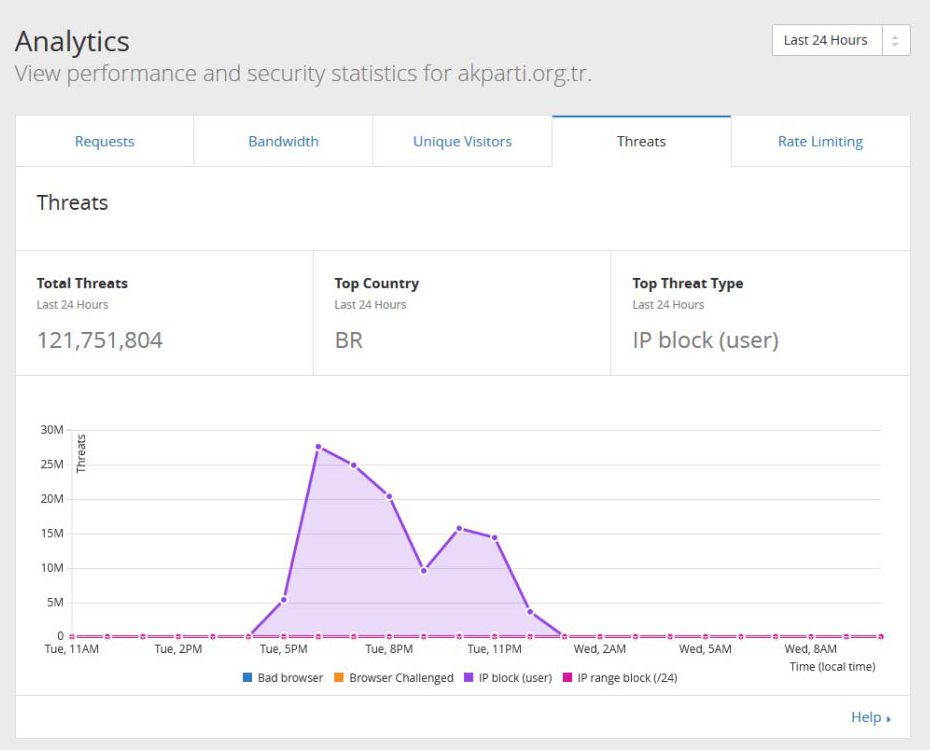The image size is (930, 750).
Task: Click the arrow icon beside Help
Action: pyautogui.click(x=888, y=718)
